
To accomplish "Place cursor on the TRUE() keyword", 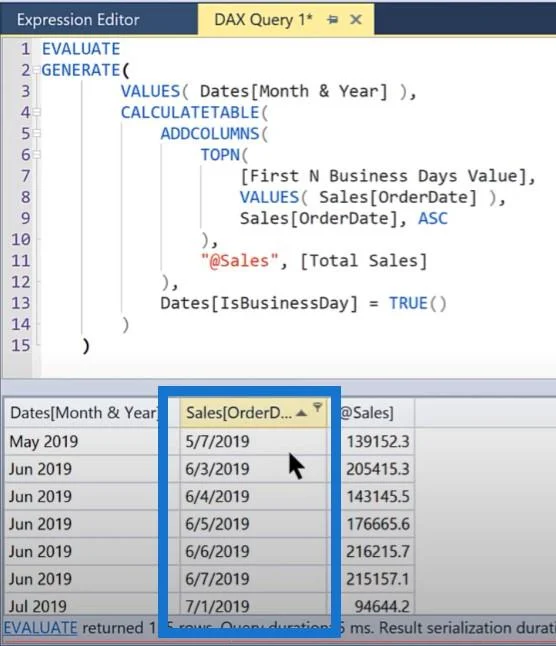I will pos(418,303).
